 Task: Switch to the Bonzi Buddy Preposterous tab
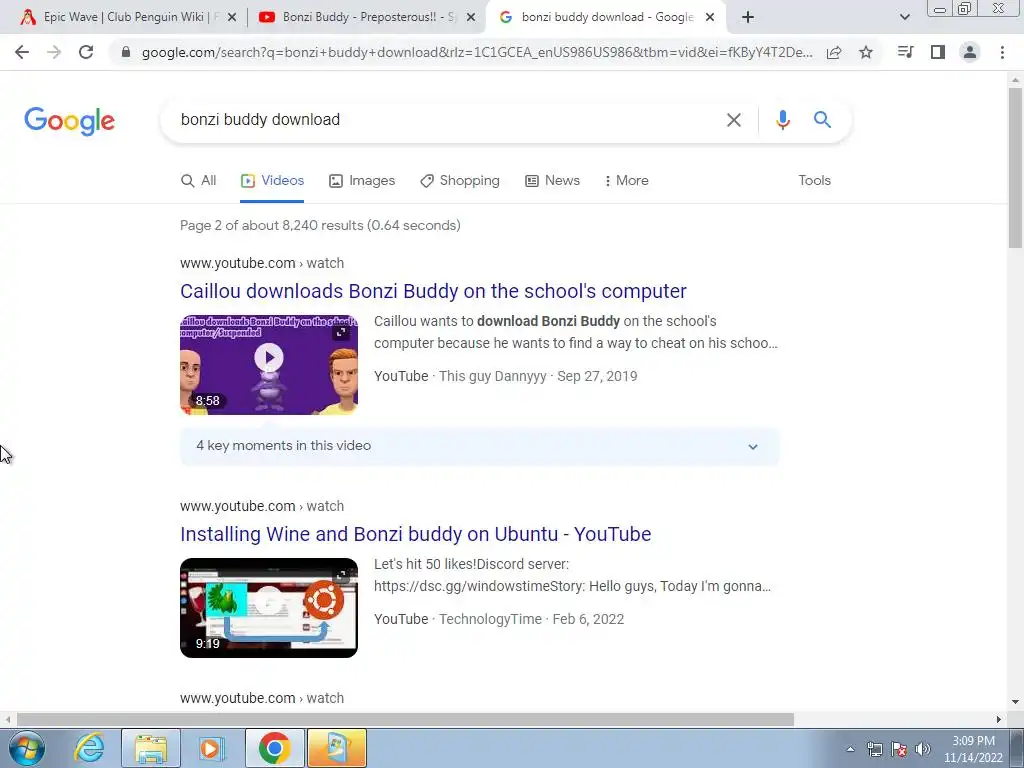click(366, 18)
